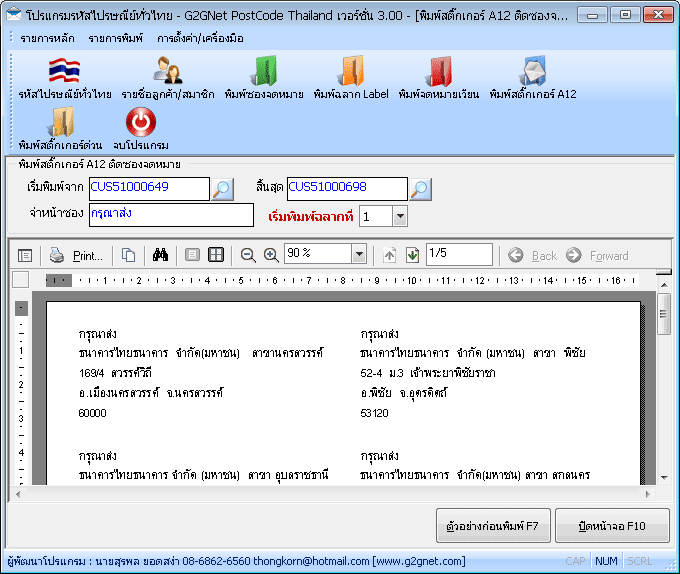Click binoculars find icon

(x=160, y=255)
